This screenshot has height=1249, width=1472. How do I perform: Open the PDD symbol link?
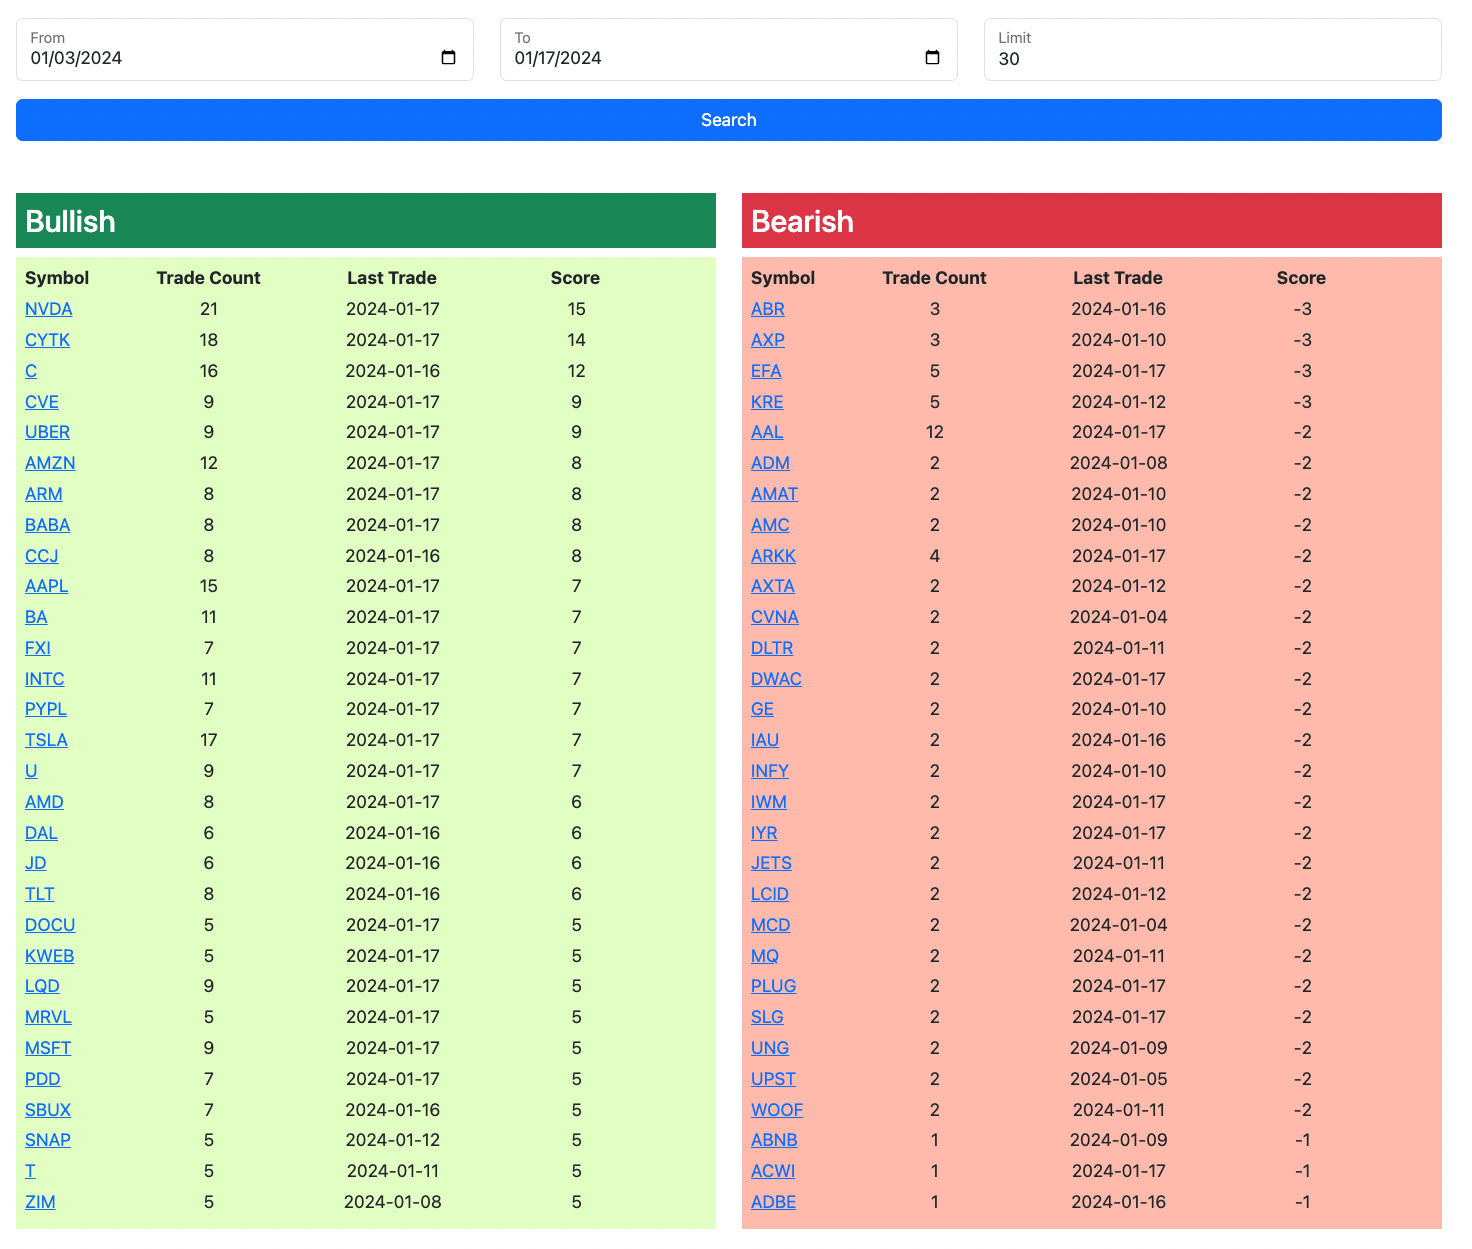(x=43, y=1079)
